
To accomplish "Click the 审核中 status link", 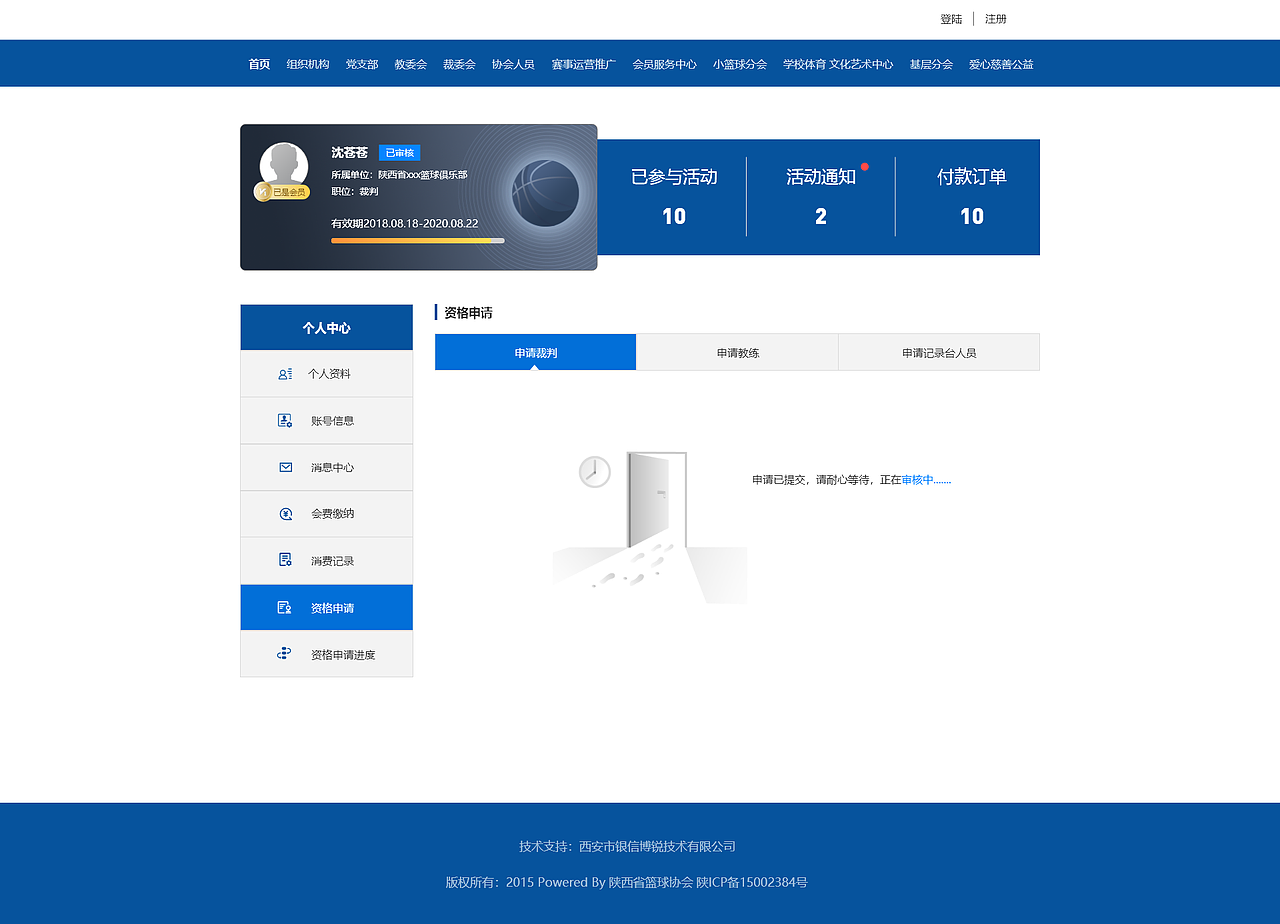I will click(x=926, y=480).
